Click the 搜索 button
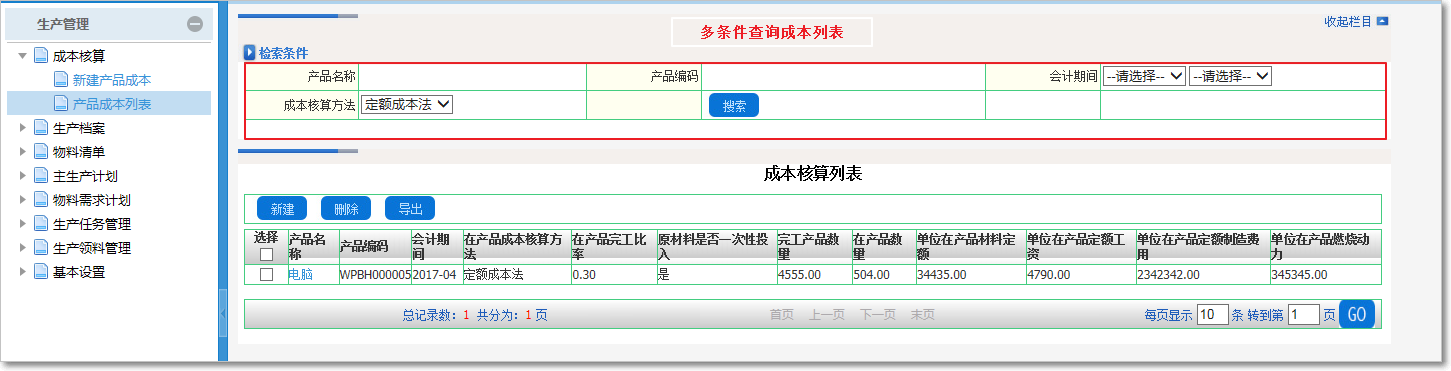 (x=734, y=105)
